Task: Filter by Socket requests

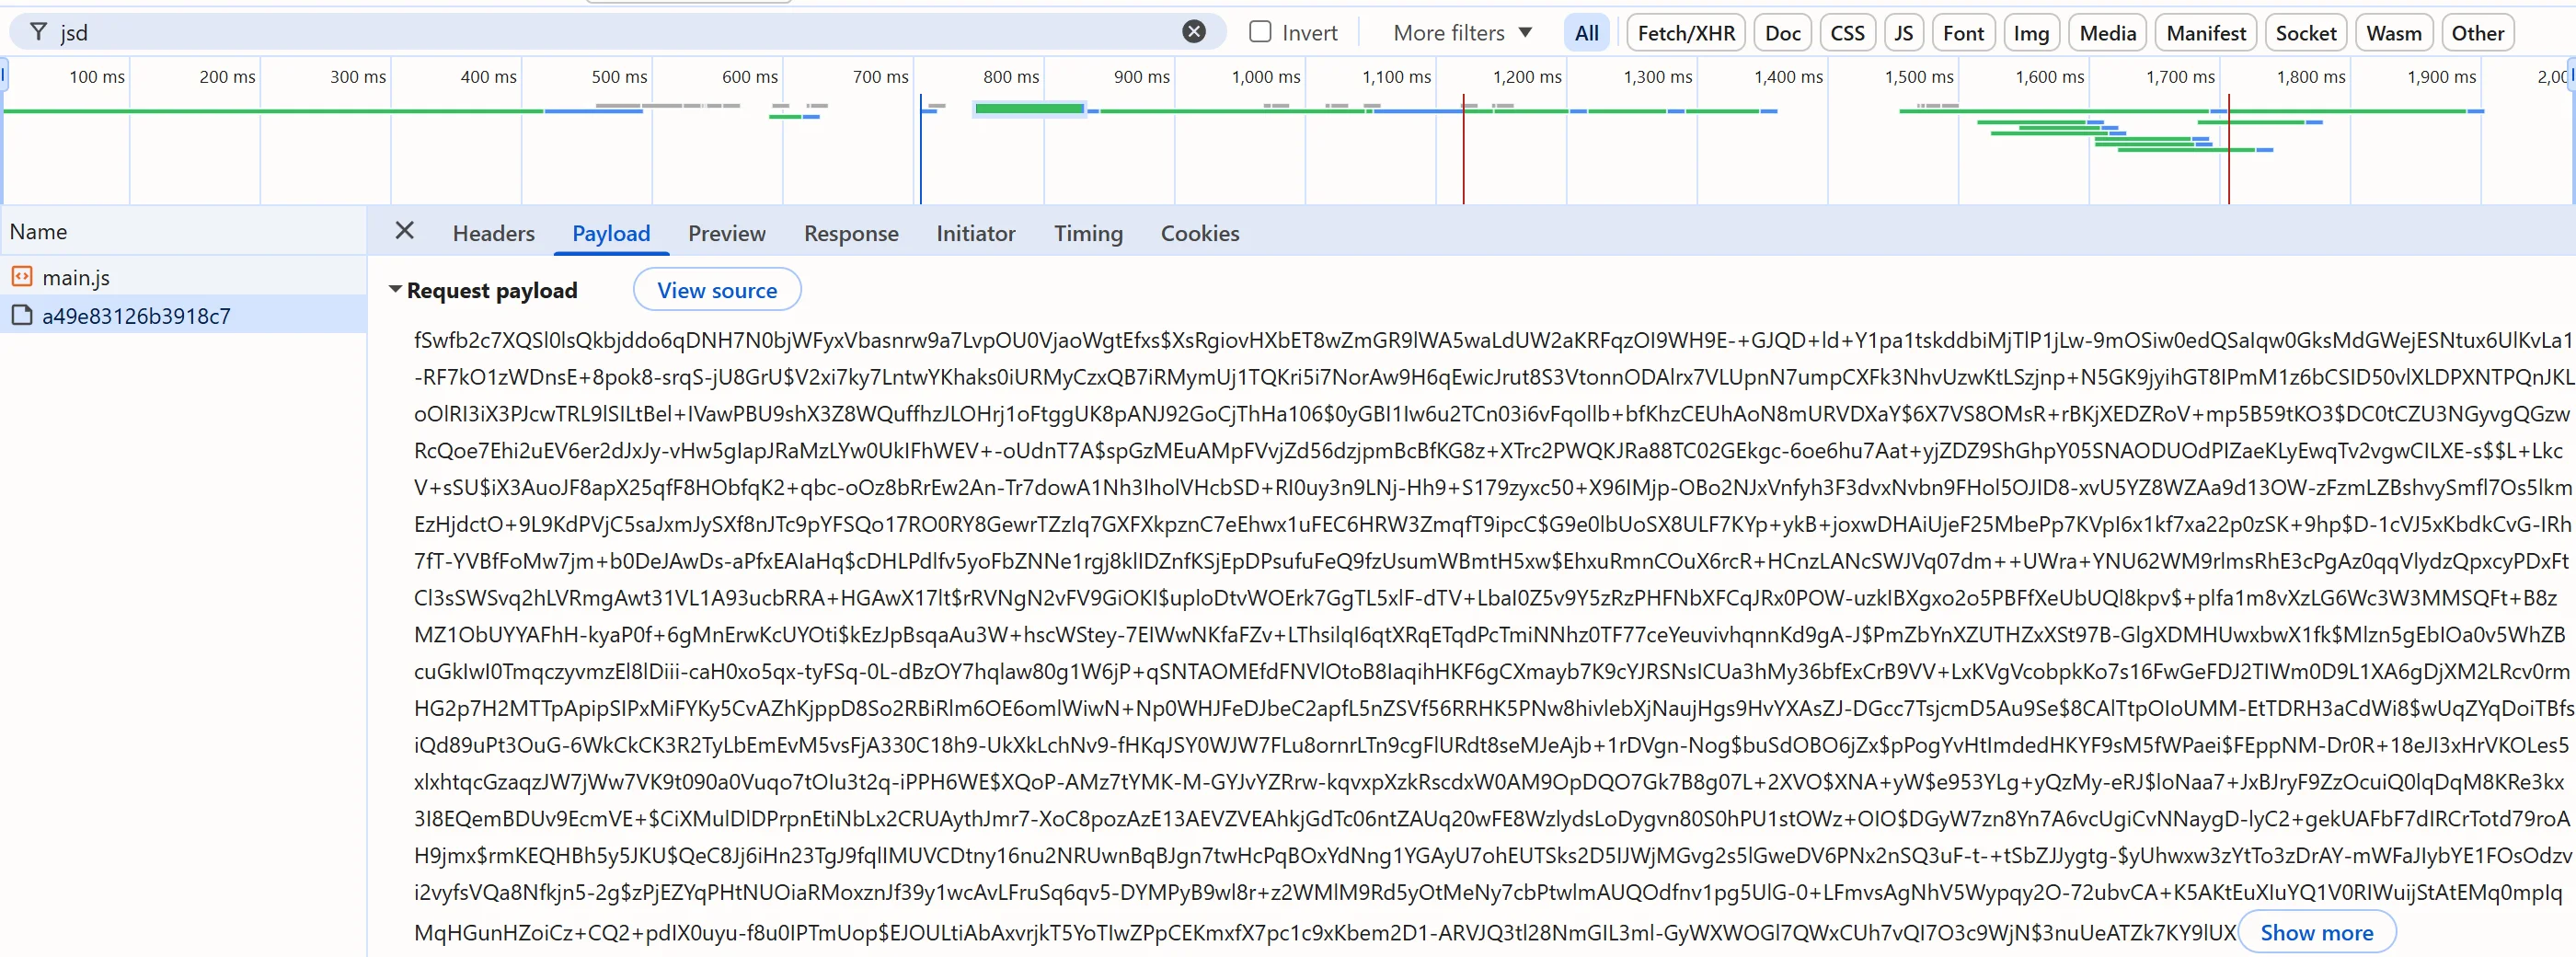Action: coord(2305,33)
